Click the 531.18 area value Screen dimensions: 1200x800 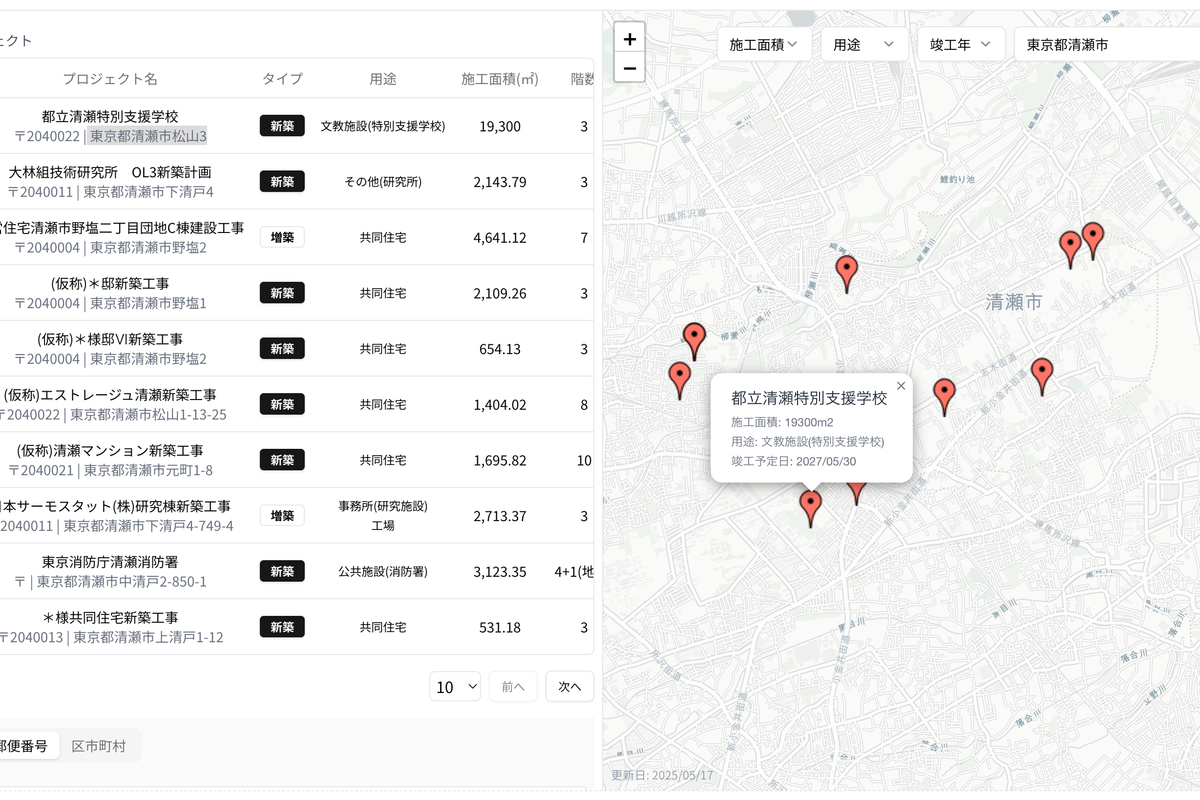coord(500,627)
